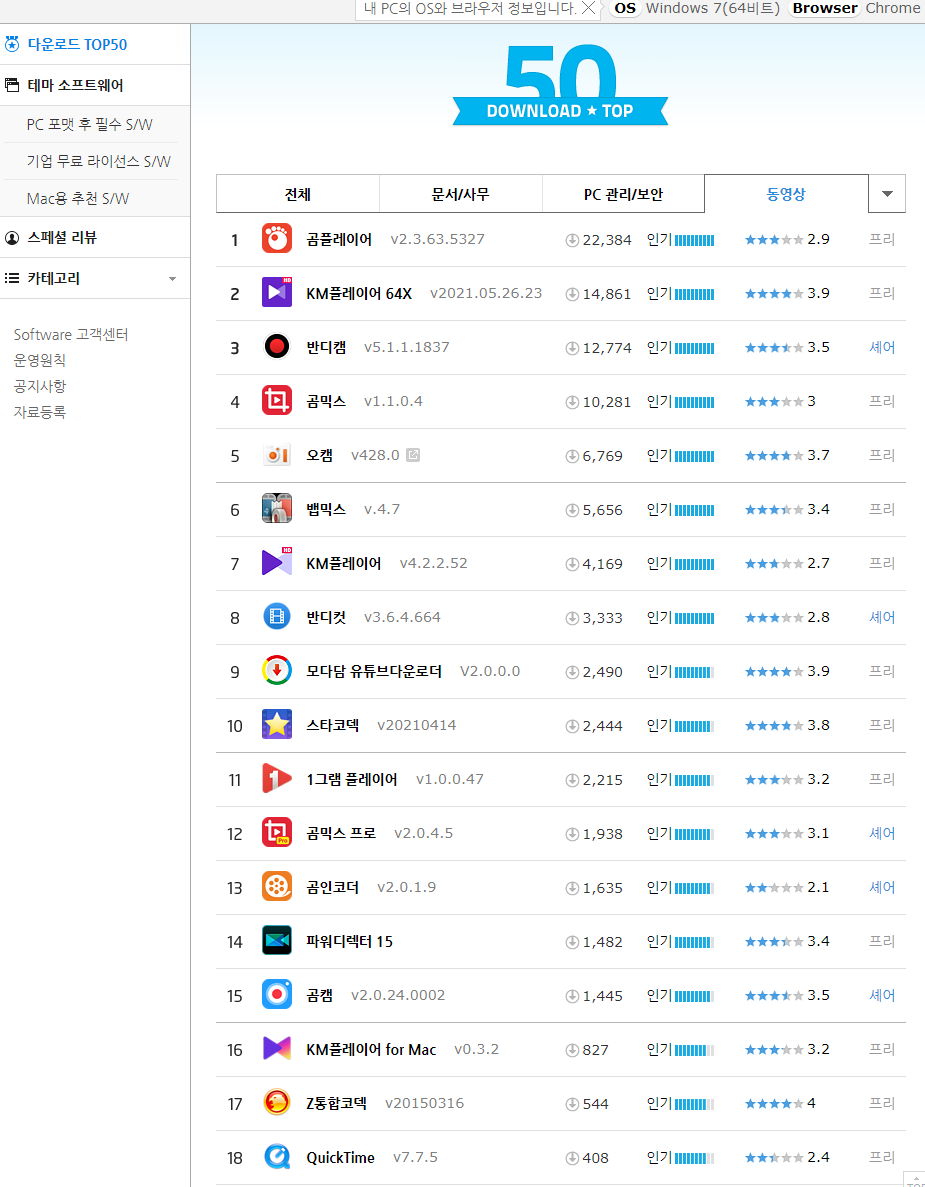925x1187 pixels.
Task: Click the KM플레이어 v4.2.2.52 app icon
Action: pyautogui.click(x=276, y=562)
